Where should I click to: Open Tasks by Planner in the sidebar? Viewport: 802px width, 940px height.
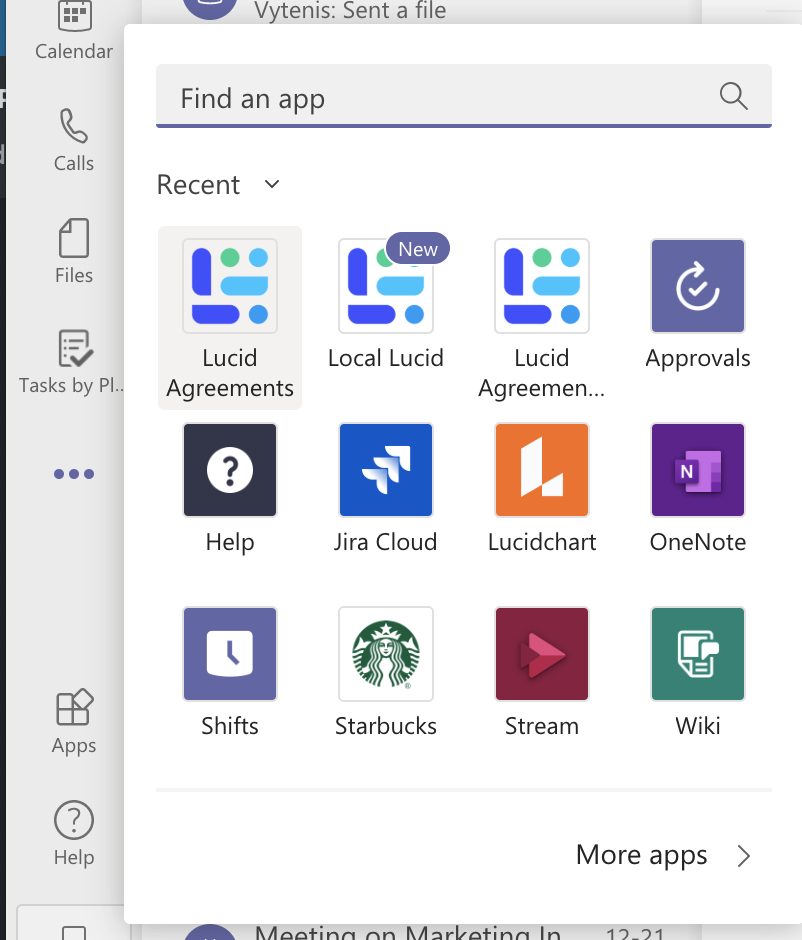pyautogui.click(x=72, y=361)
